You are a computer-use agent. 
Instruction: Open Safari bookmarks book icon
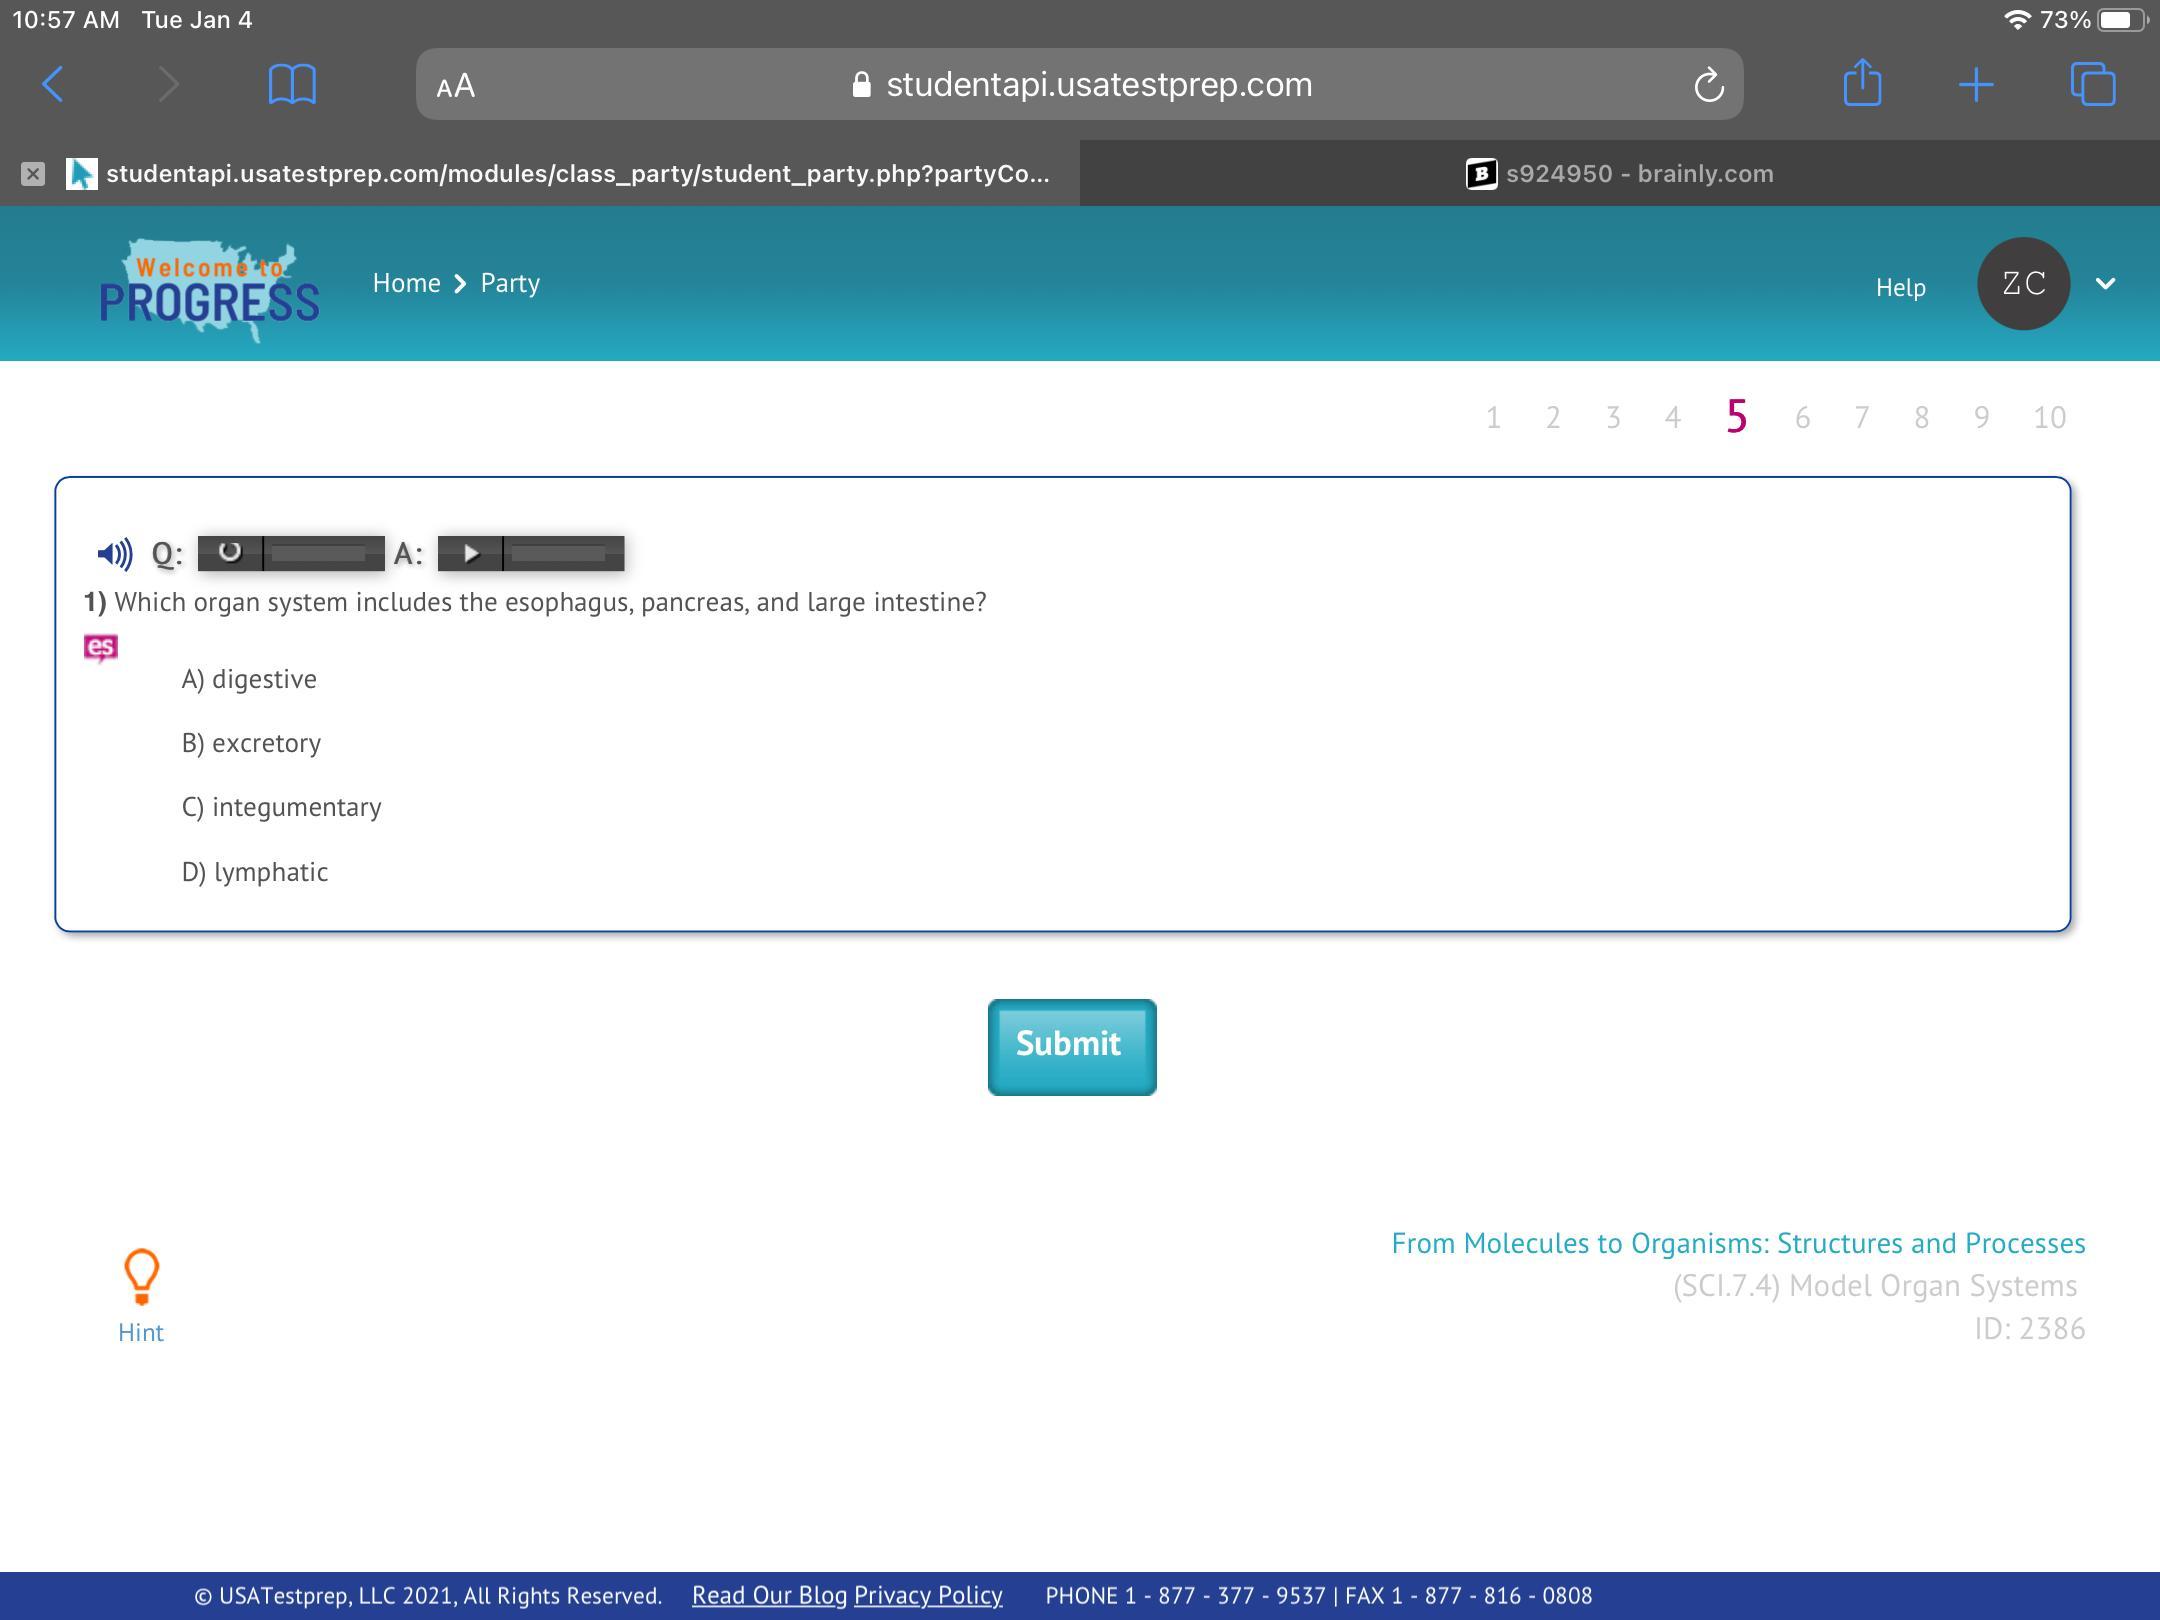click(x=292, y=84)
